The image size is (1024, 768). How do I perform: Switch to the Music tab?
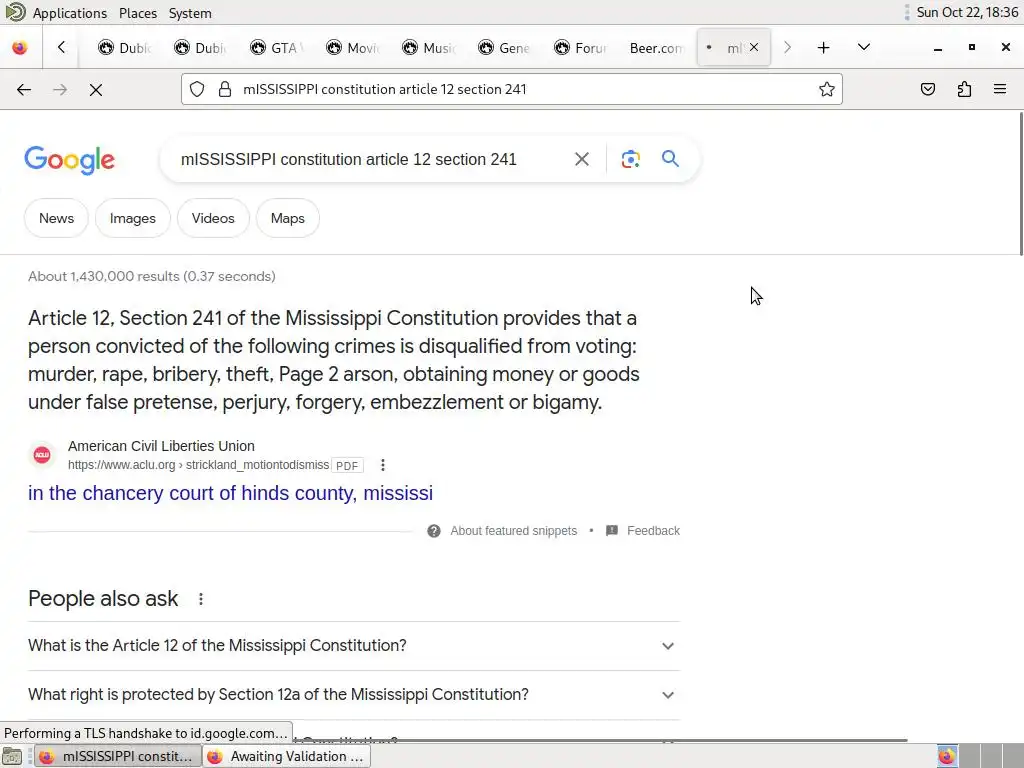pos(428,48)
